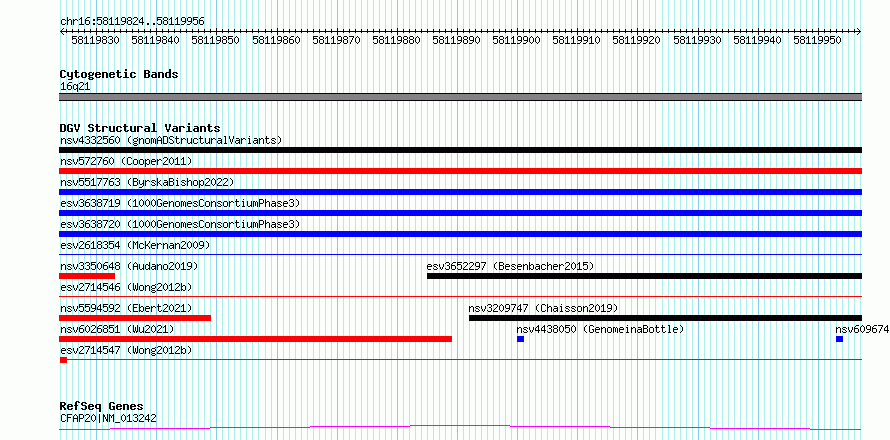The image size is (890, 440).
Task: Open nsv6026851 (Wu2021) label
Action: pos(117,329)
